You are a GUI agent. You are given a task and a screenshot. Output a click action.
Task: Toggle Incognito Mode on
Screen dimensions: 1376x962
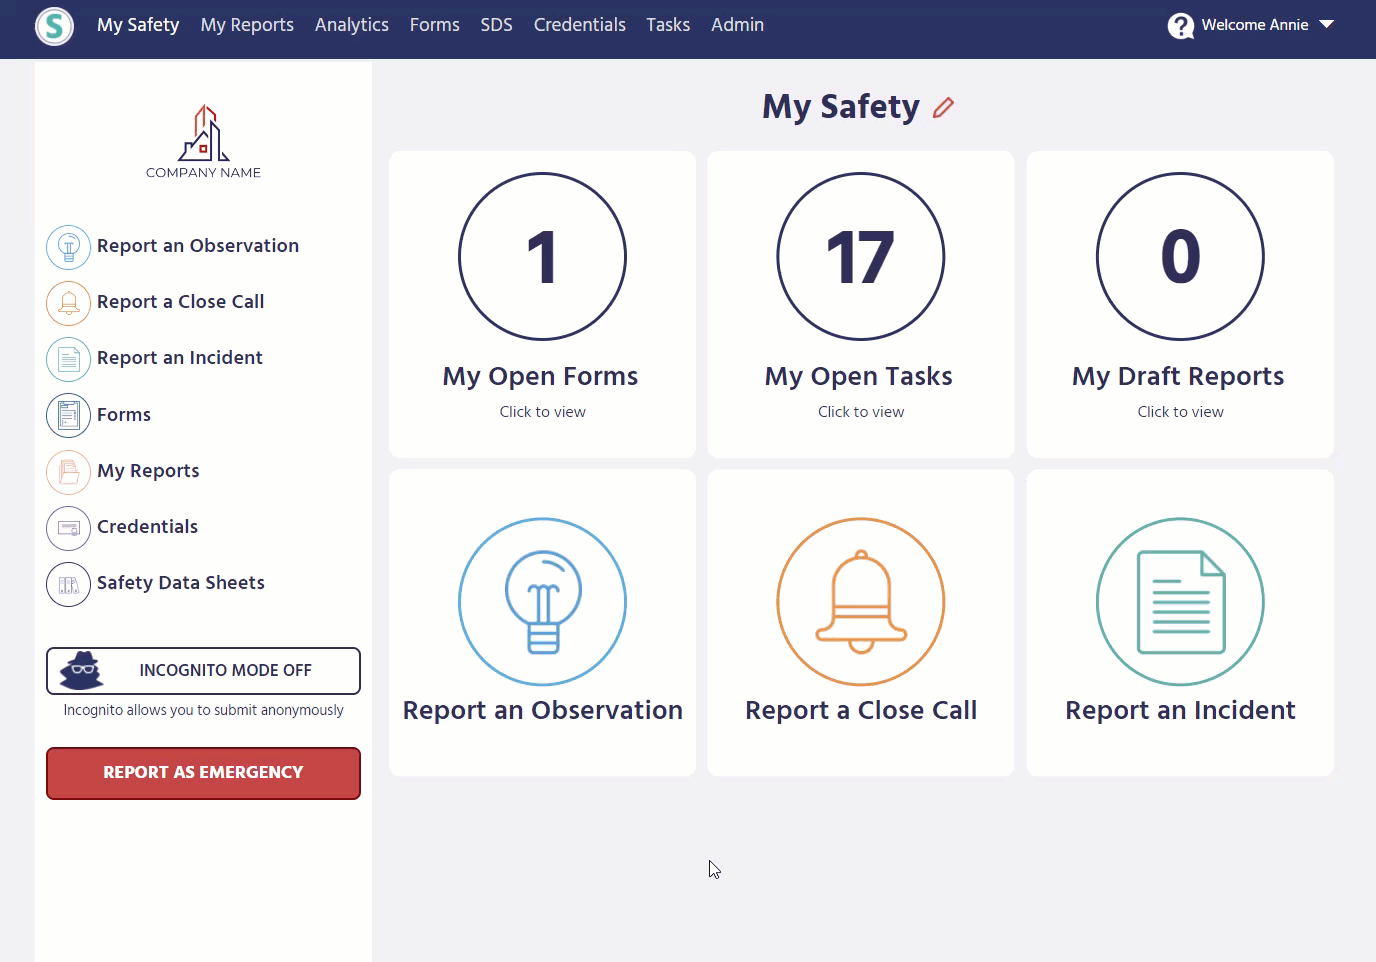coord(203,670)
